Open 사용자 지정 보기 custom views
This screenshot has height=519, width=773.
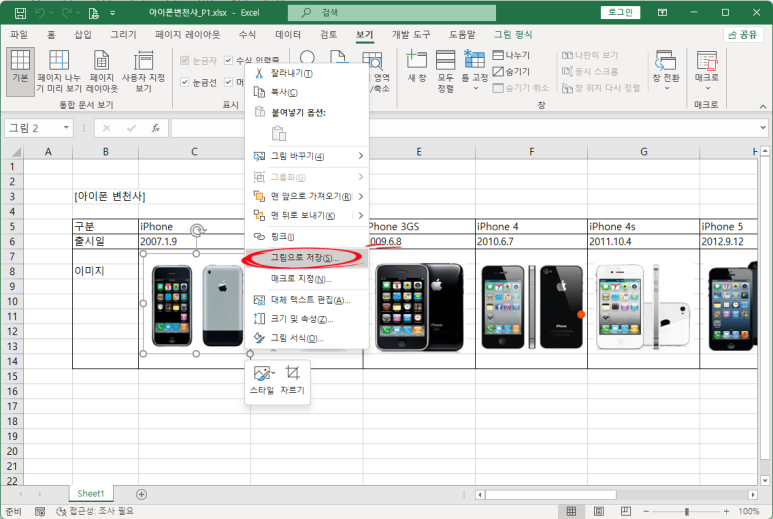click(143, 71)
